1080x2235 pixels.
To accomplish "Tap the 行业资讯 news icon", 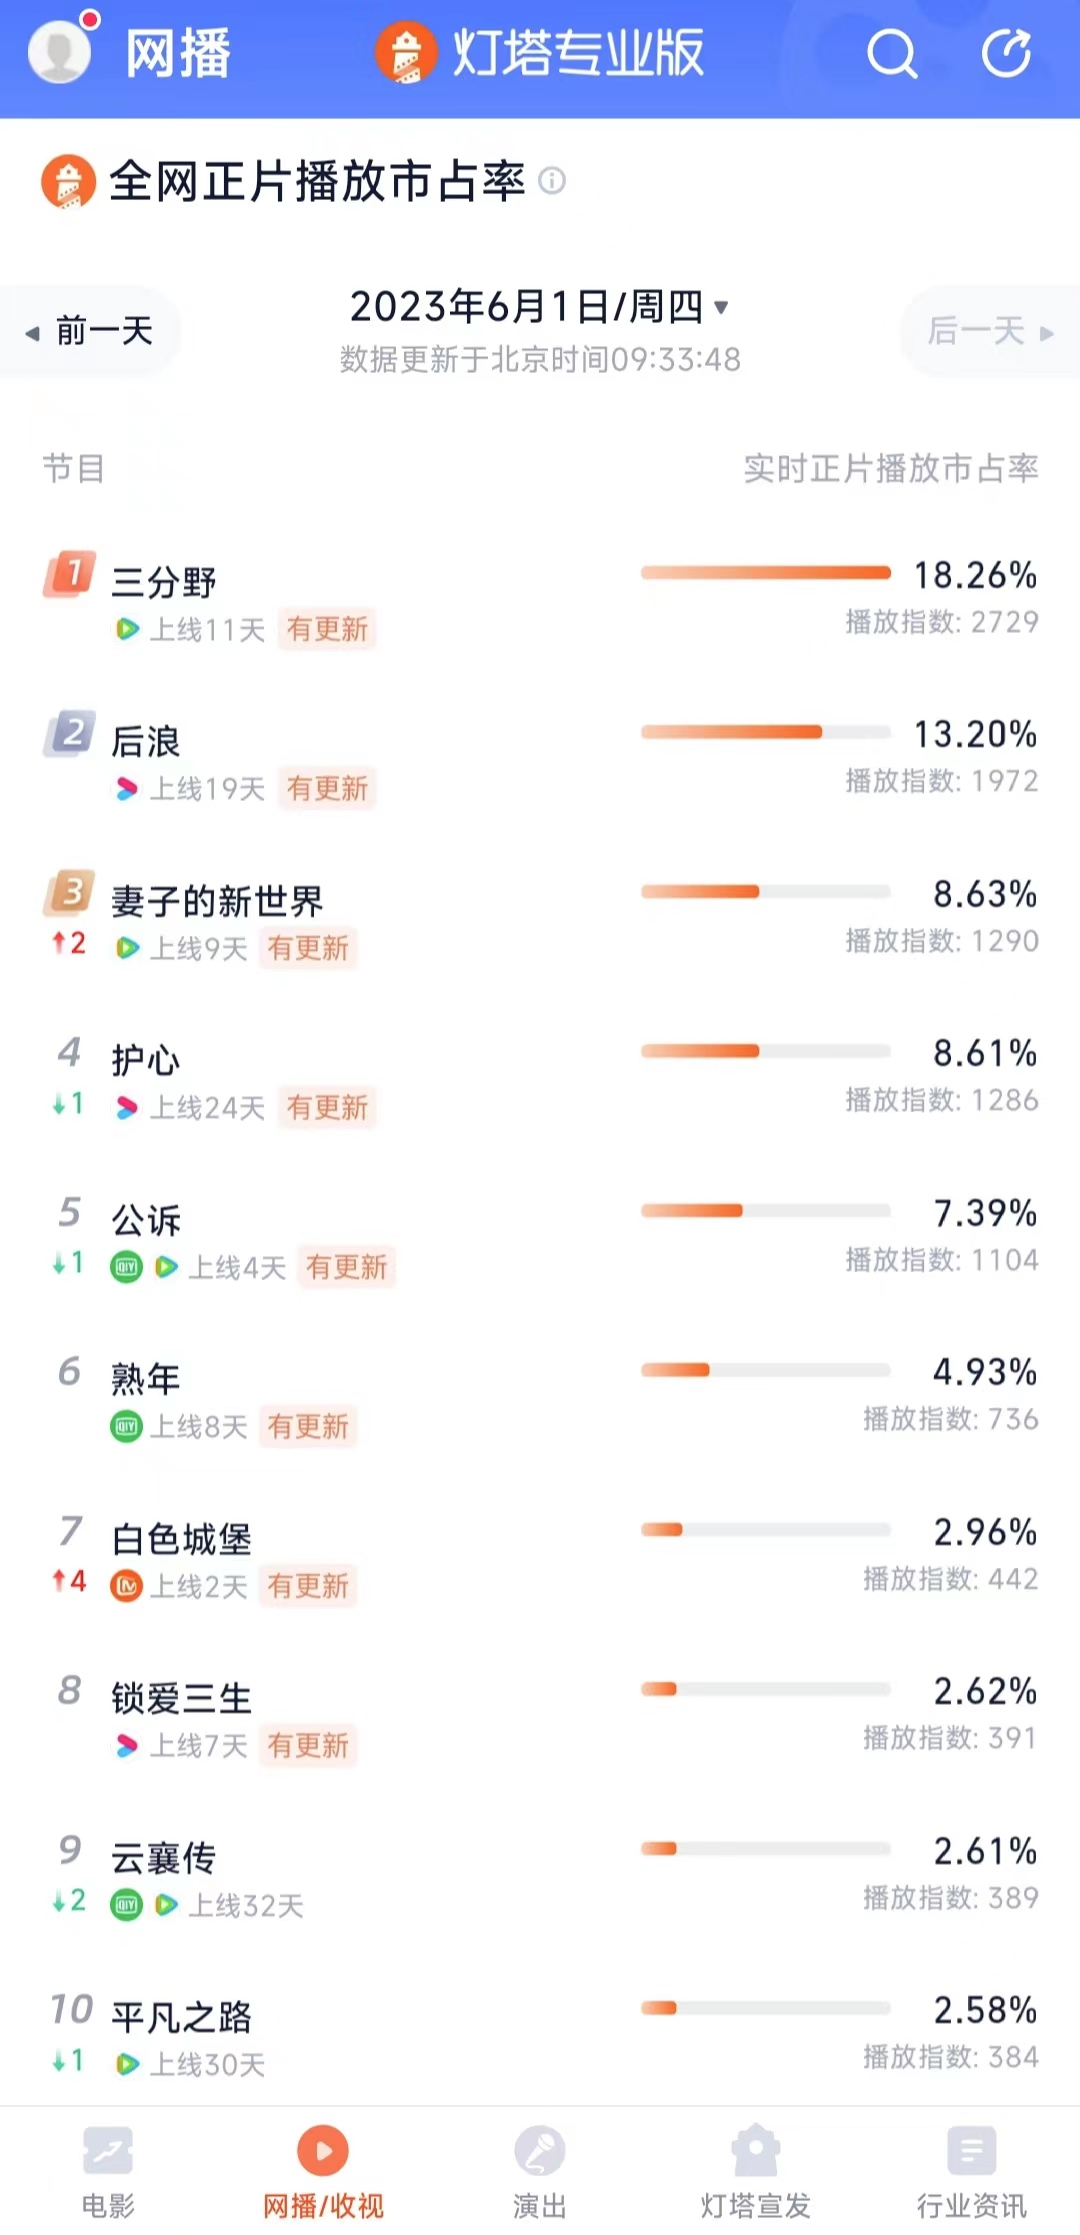I will (x=971, y=2151).
